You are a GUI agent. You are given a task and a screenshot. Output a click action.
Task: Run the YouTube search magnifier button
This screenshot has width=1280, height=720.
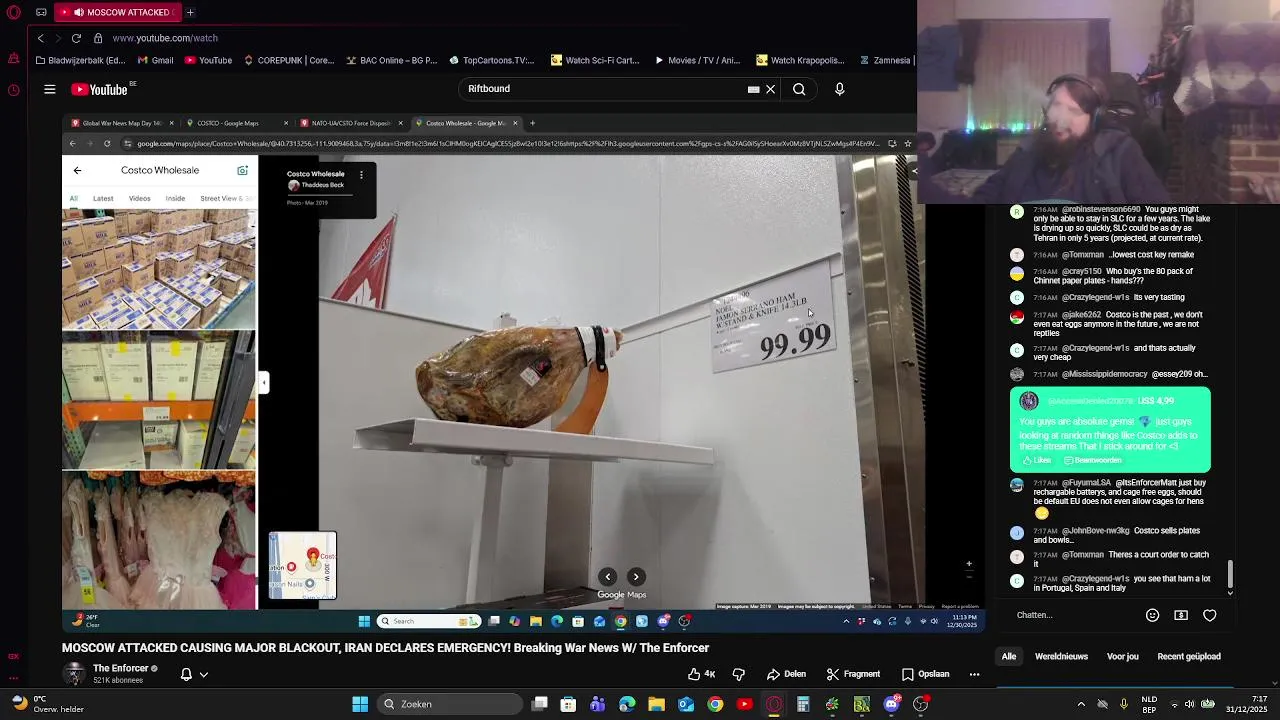click(799, 89)
